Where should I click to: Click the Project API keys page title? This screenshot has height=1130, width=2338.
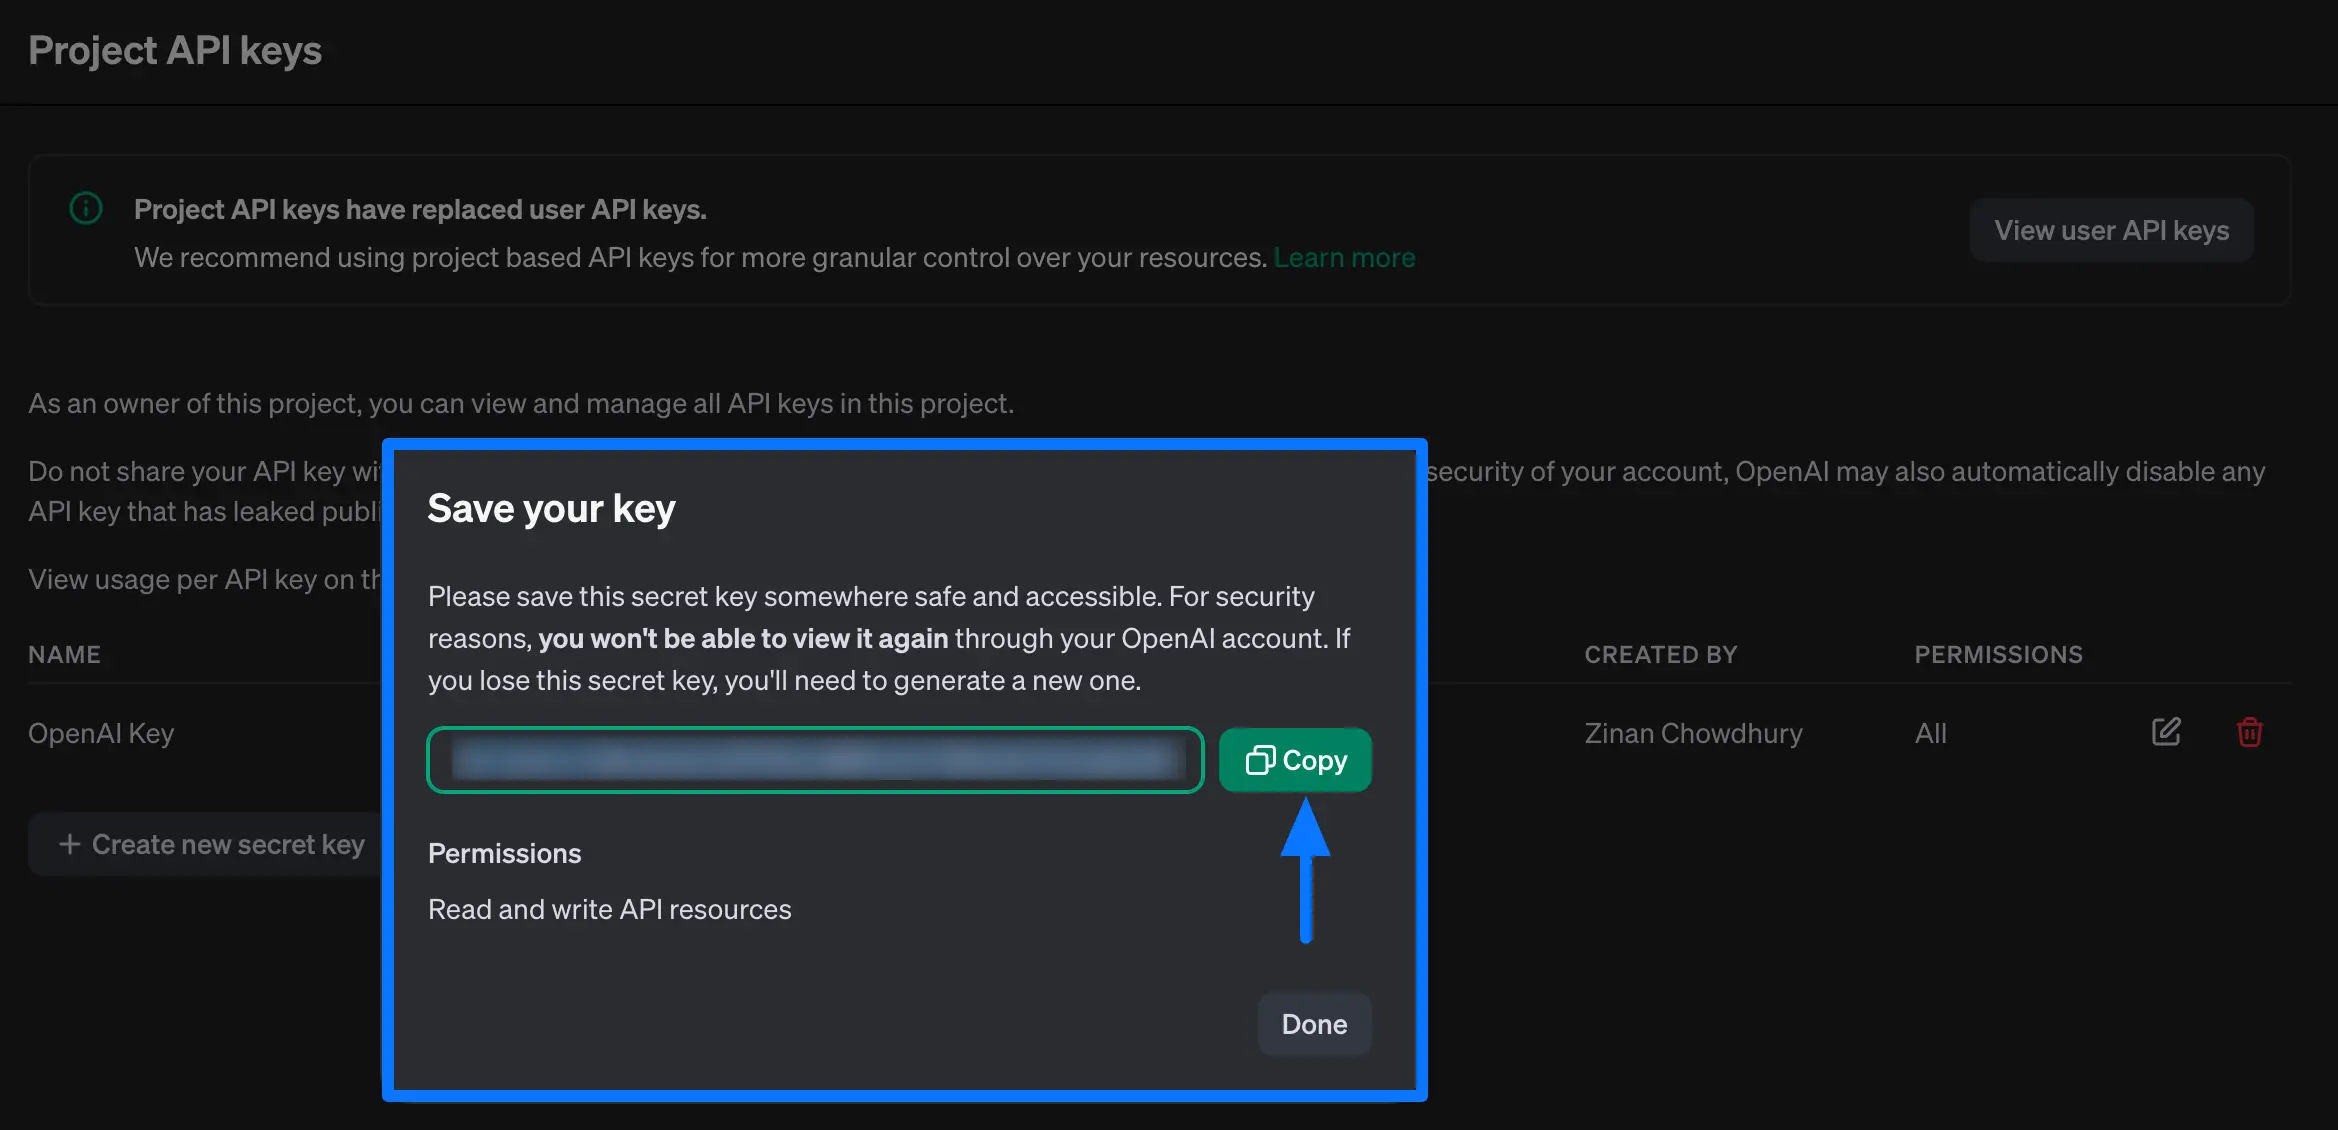[175, 49]
